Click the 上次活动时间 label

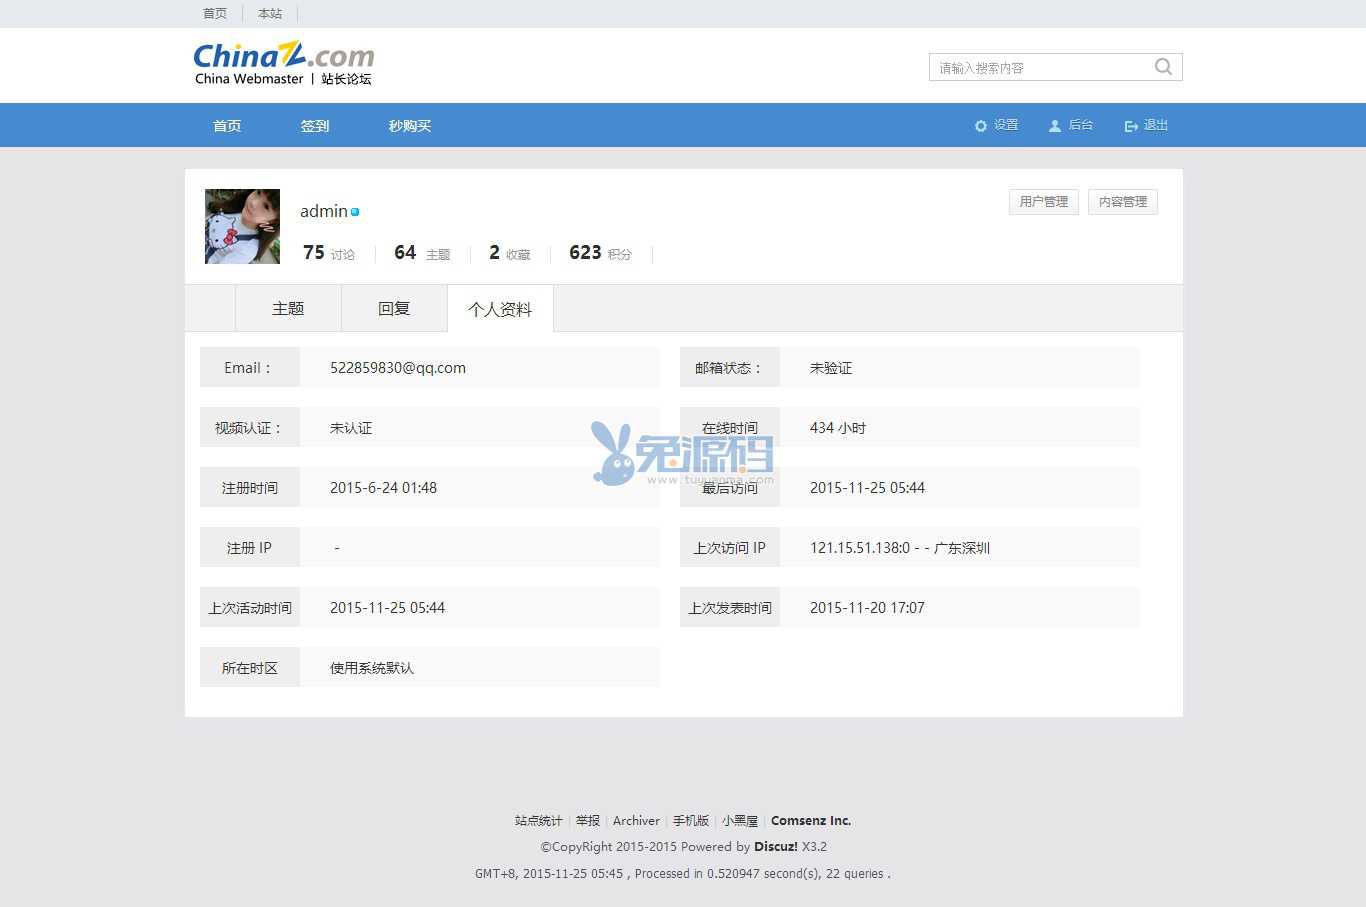tap(250, 608)
